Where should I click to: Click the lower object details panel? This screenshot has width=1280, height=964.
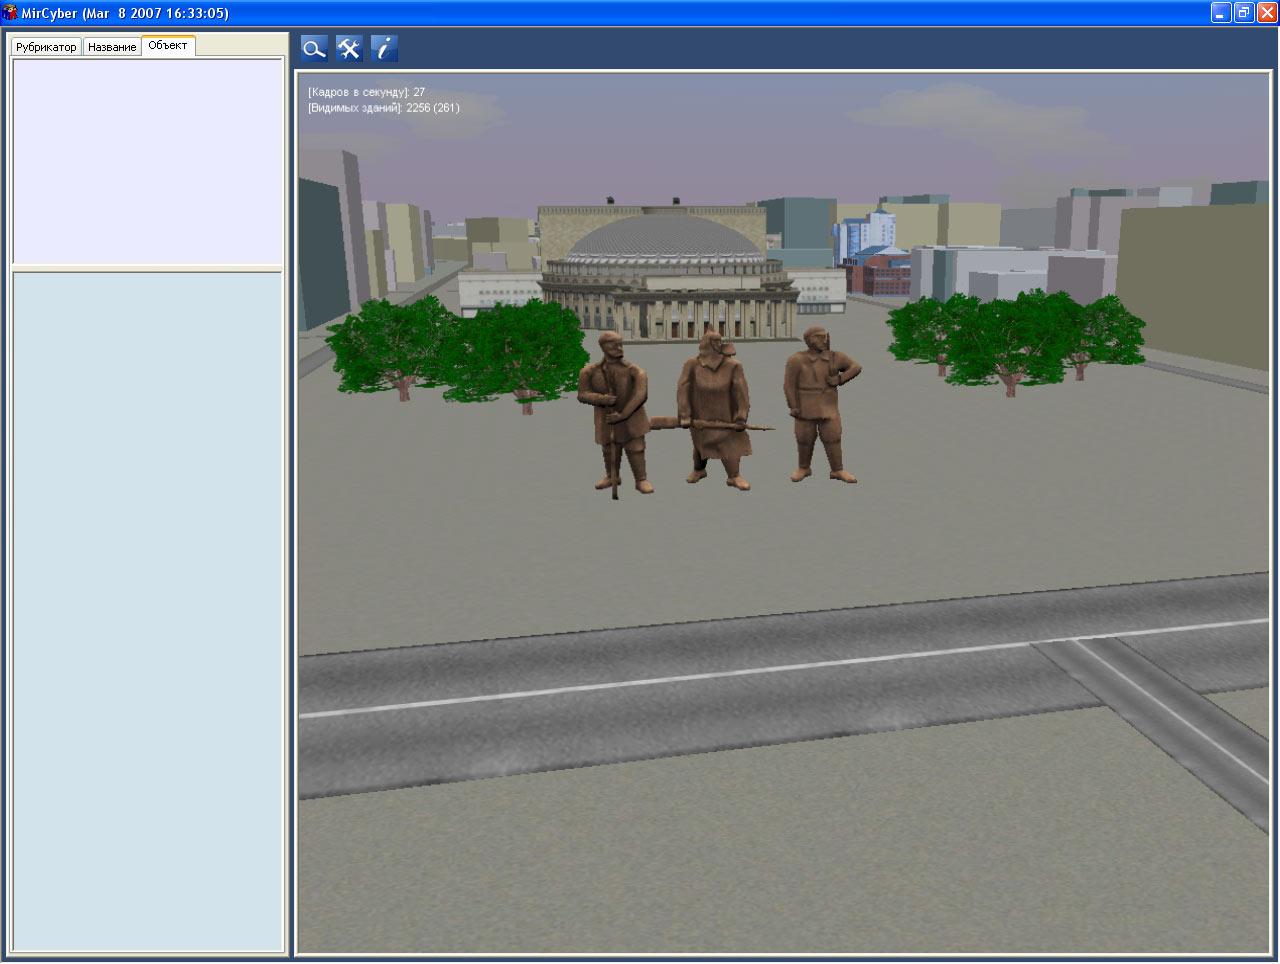(147, 611)
